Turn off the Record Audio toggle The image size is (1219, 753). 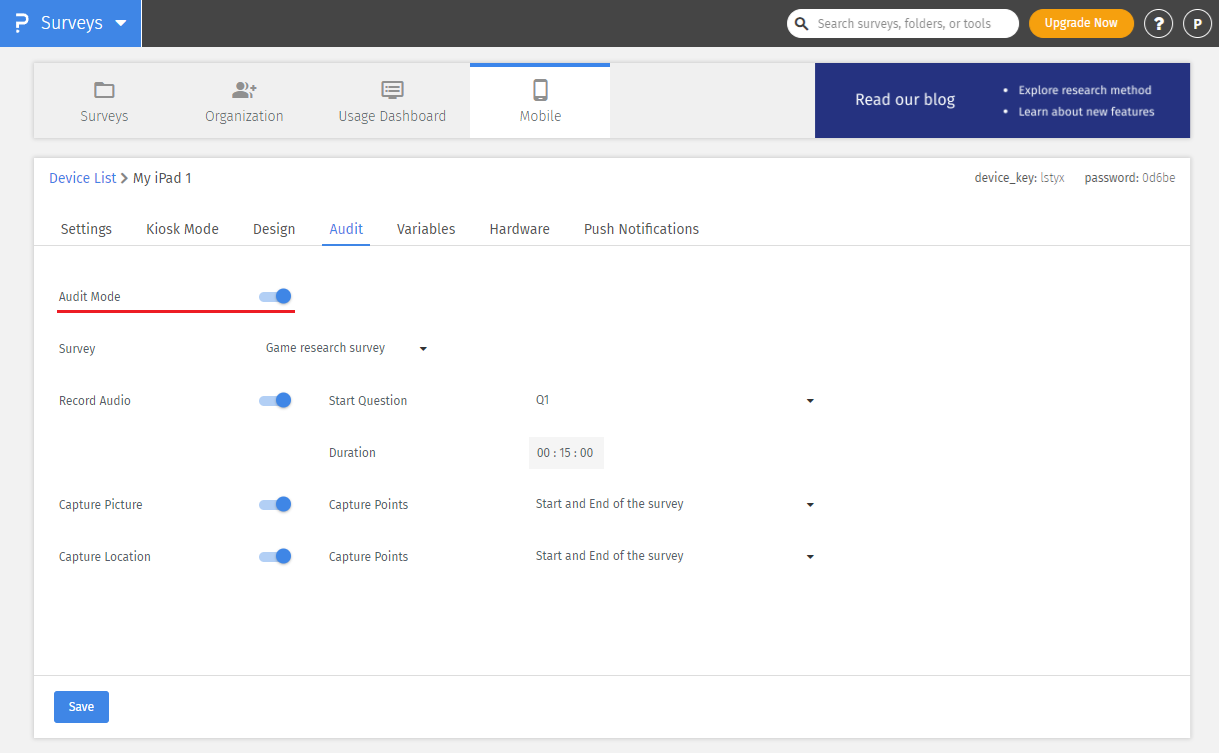pyautogui.click(x=275, y=400)
